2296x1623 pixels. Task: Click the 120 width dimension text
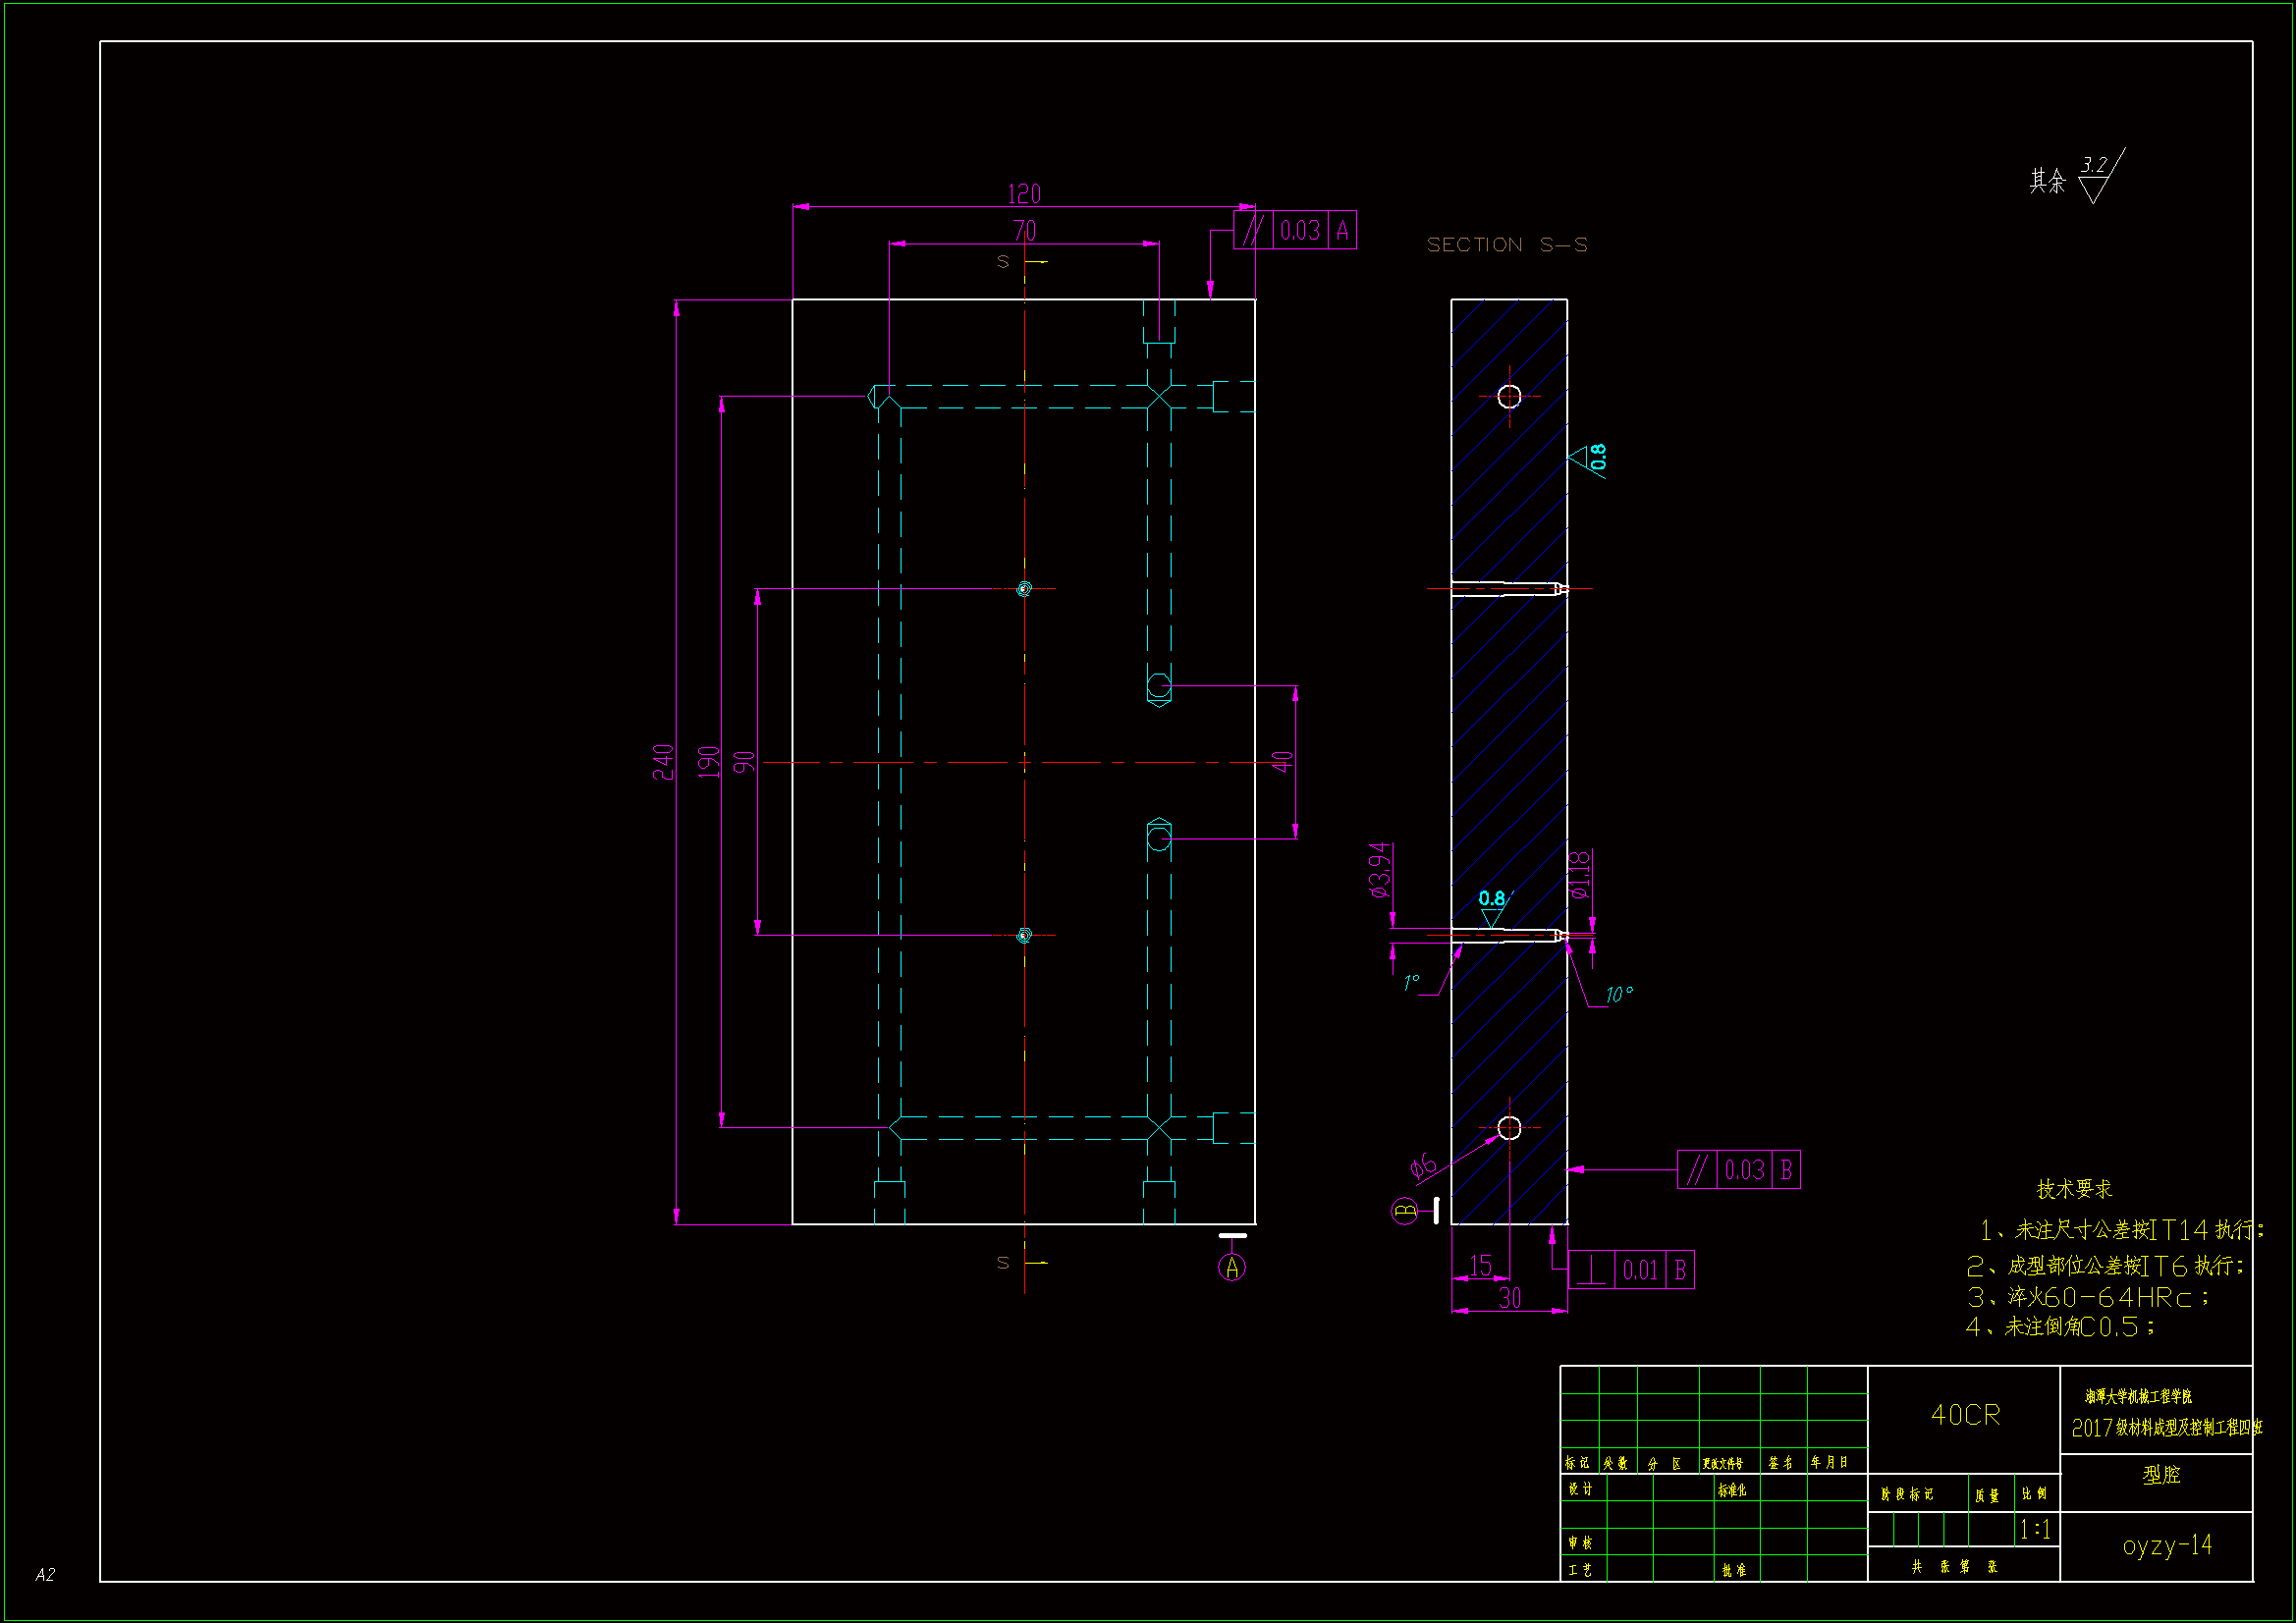coord(1023,194)
